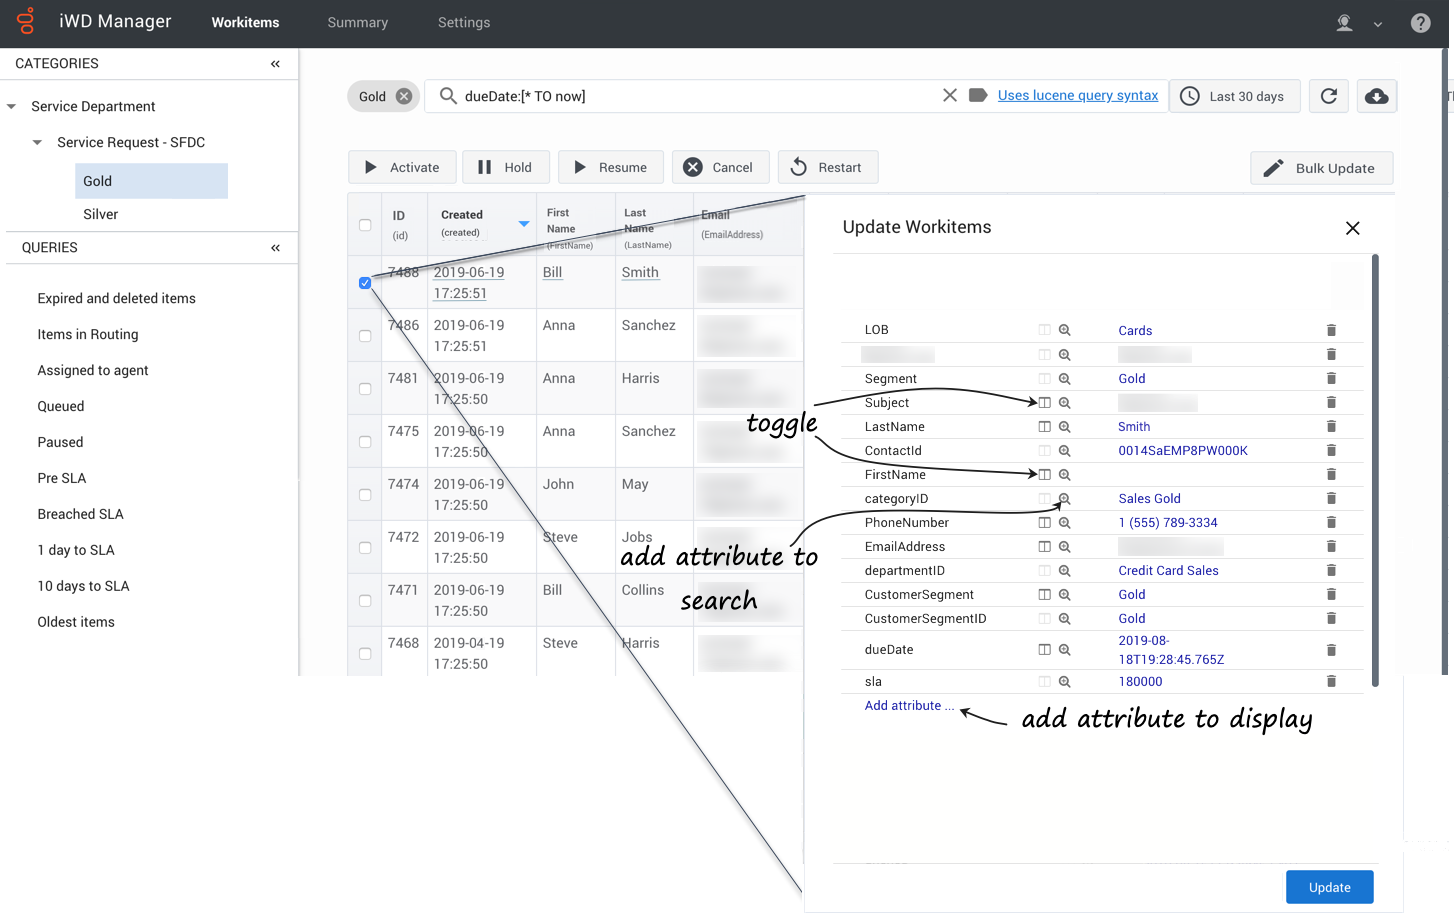Open the help question mark icon

click(x=1420, y=23)
